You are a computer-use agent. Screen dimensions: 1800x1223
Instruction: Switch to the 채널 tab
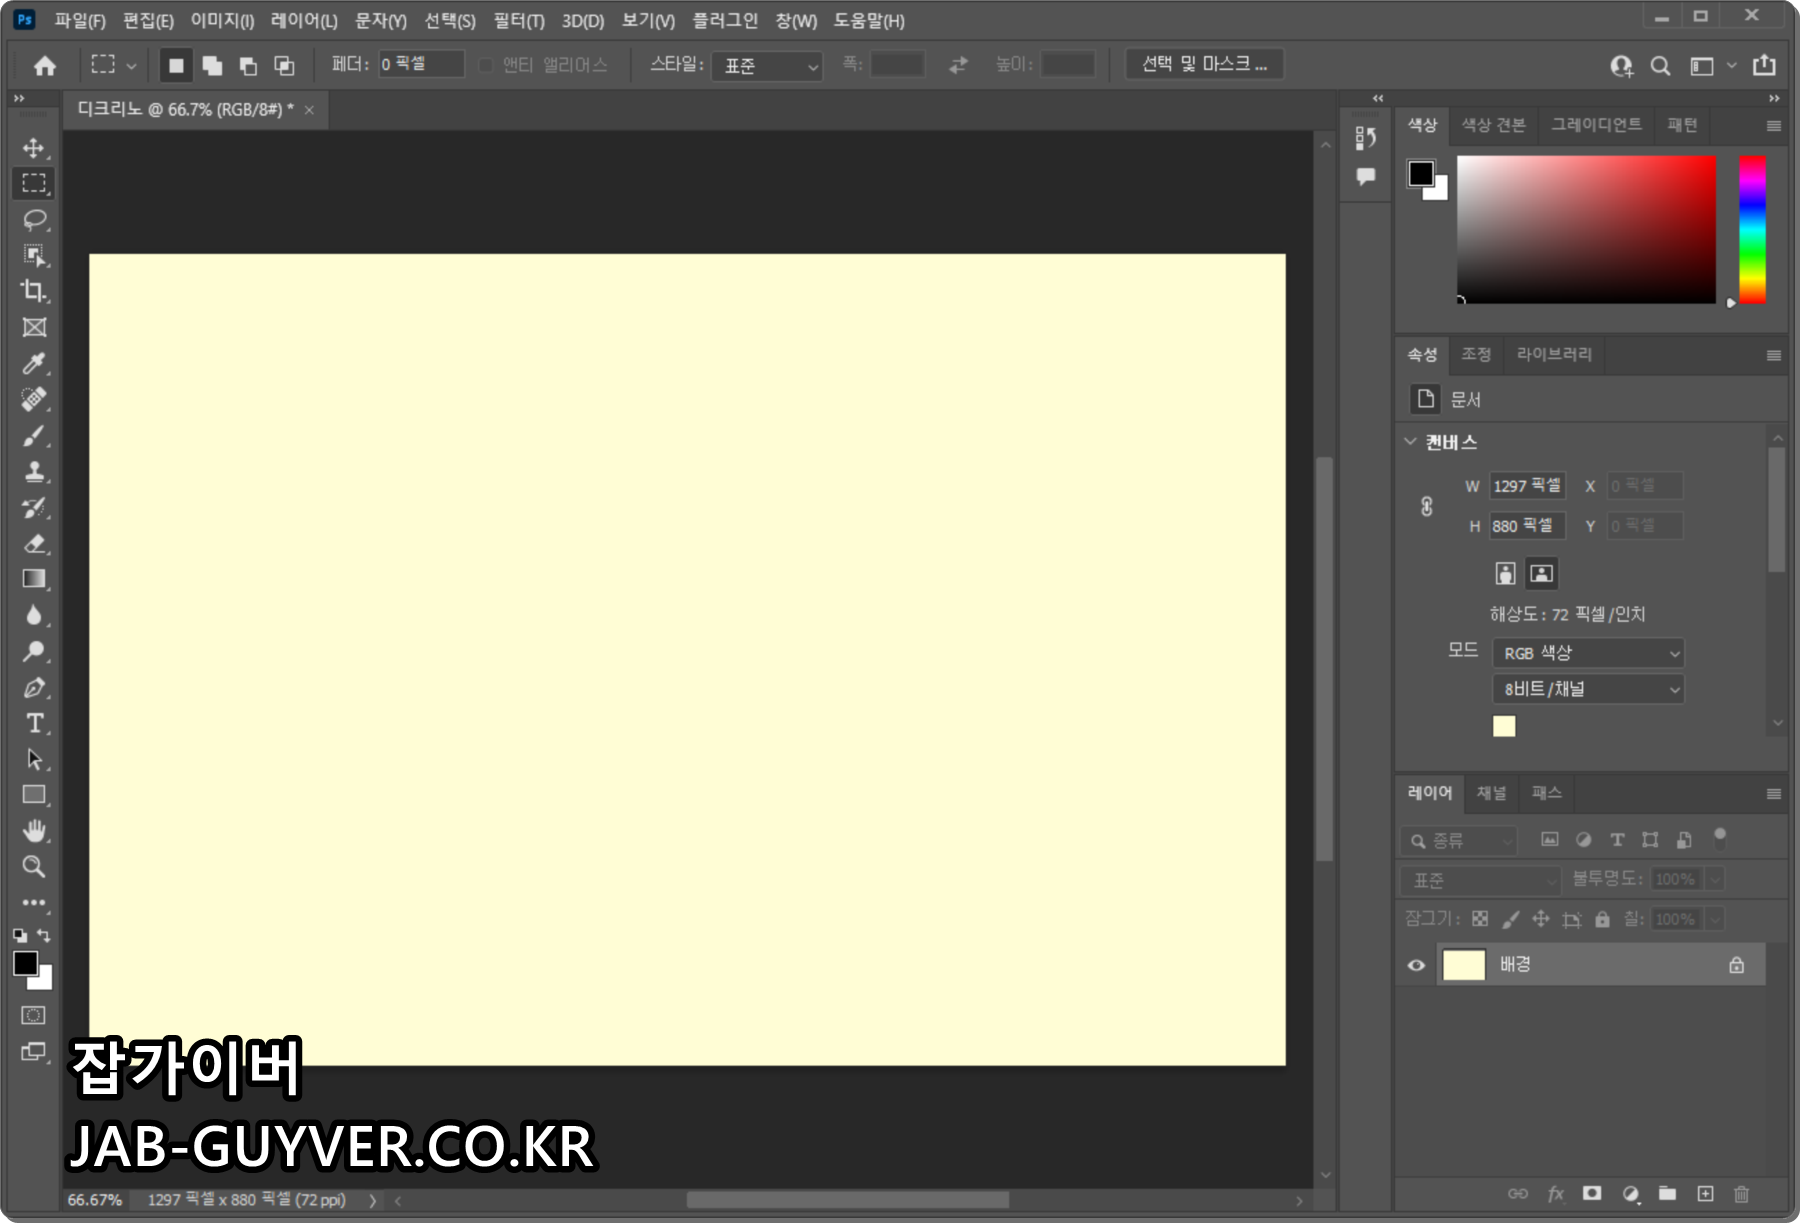coord(1491,793)
